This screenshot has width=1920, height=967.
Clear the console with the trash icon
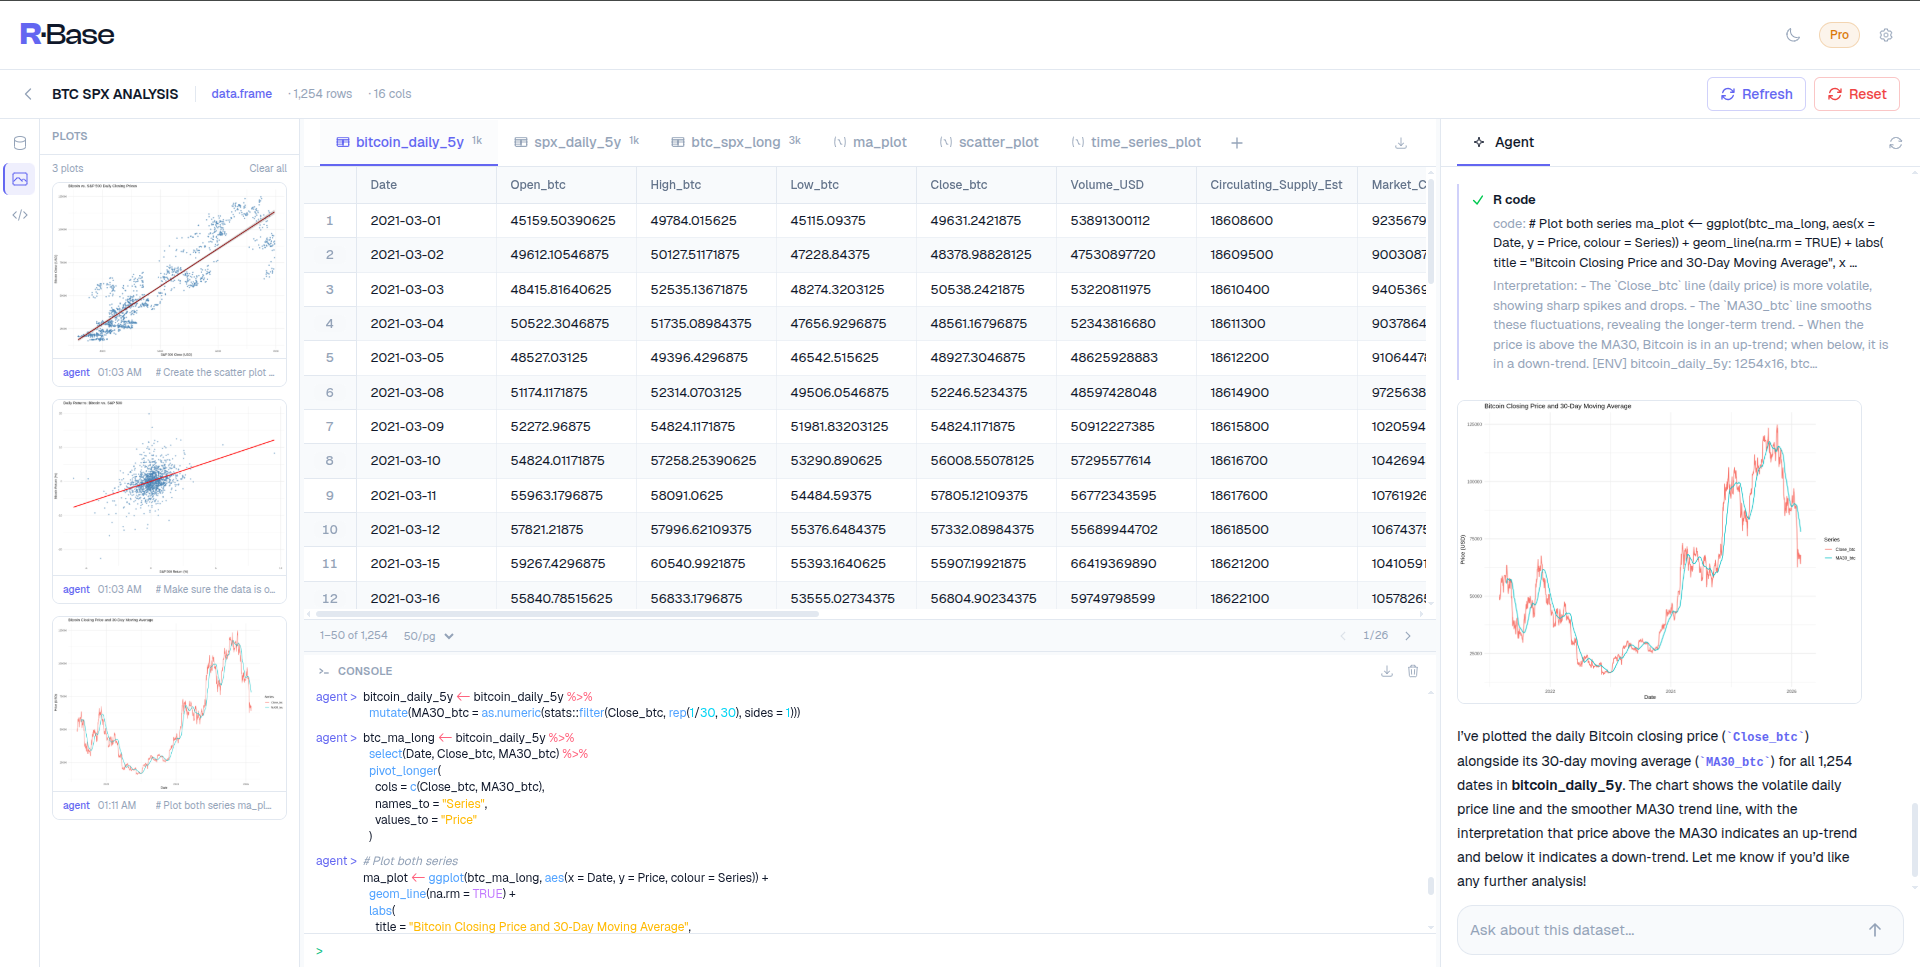pyautogui.click(x=1413, y=671)
